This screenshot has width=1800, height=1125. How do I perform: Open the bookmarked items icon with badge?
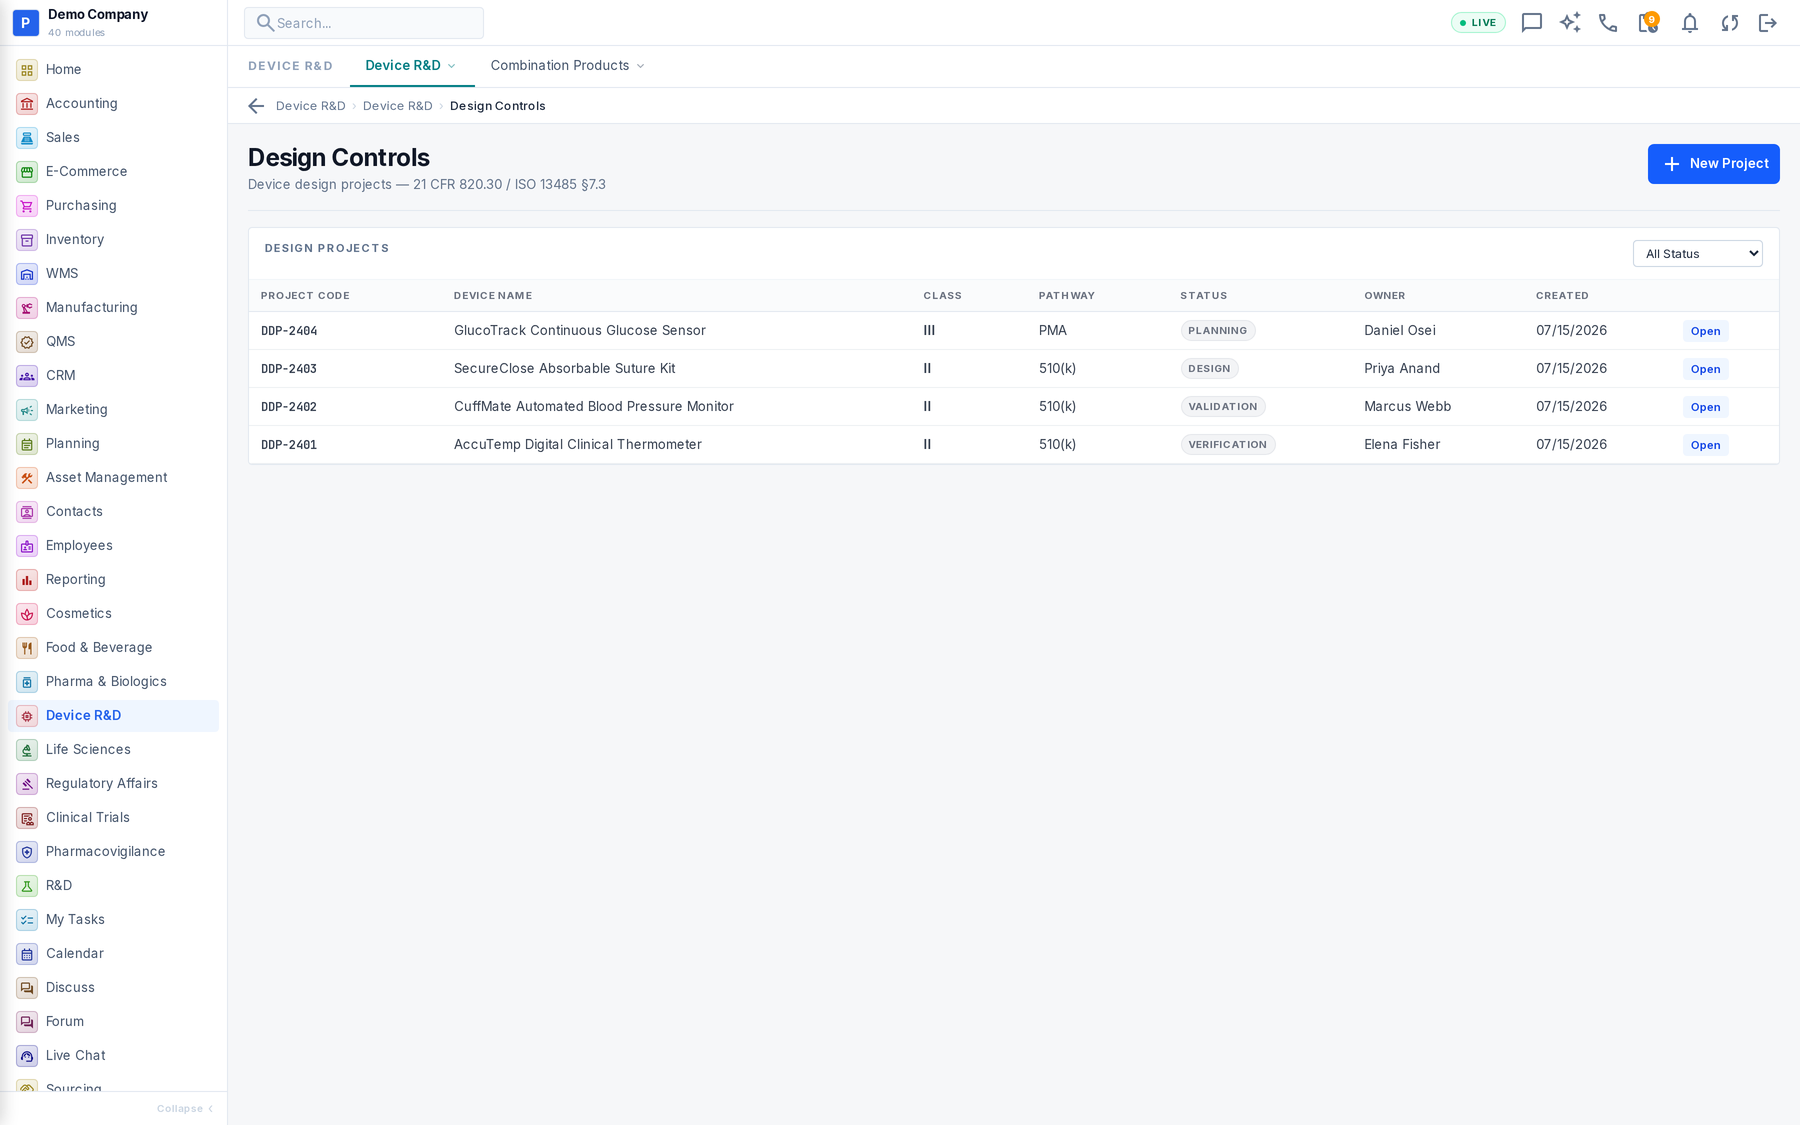(x=1648, y=22)
